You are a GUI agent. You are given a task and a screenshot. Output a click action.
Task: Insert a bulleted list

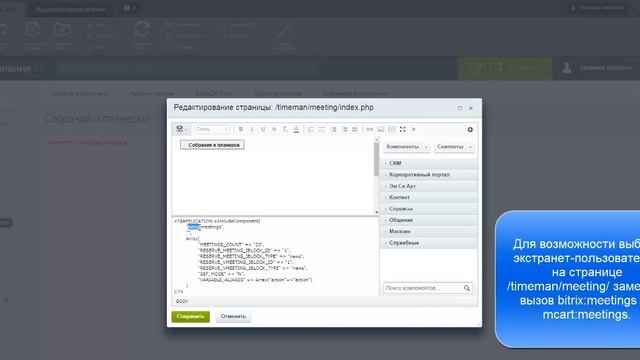(x=322, y=129)
